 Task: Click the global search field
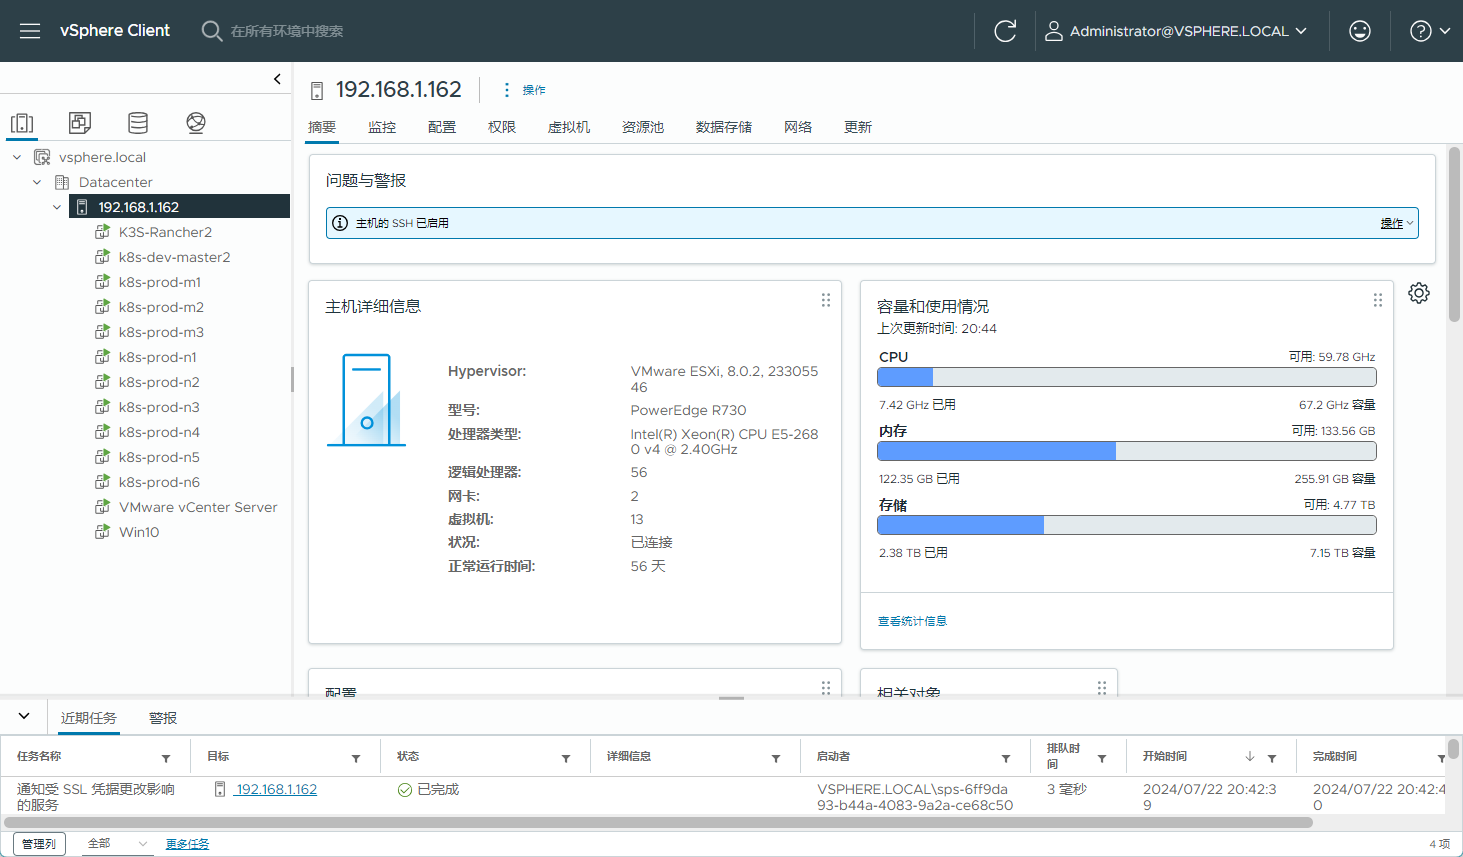tap(287, 31)
